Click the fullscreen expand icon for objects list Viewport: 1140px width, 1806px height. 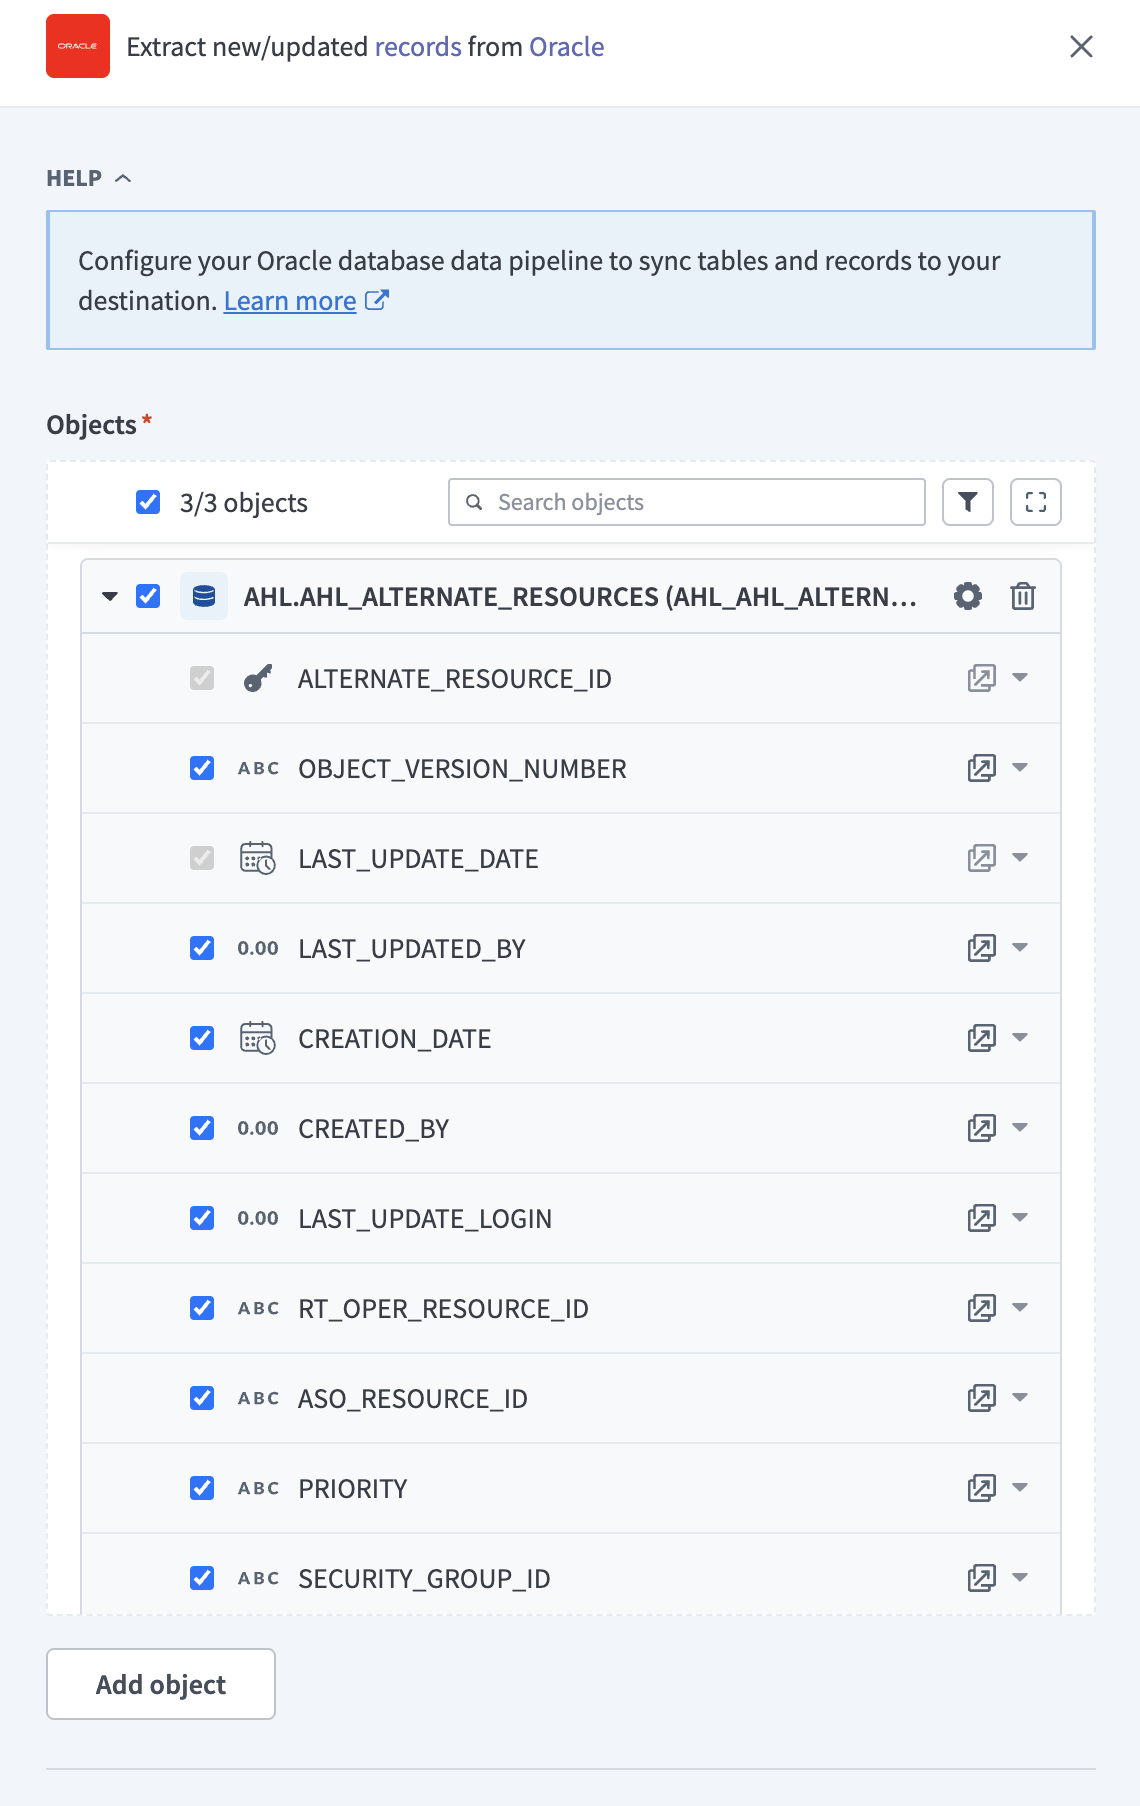tap(1035, 502)
